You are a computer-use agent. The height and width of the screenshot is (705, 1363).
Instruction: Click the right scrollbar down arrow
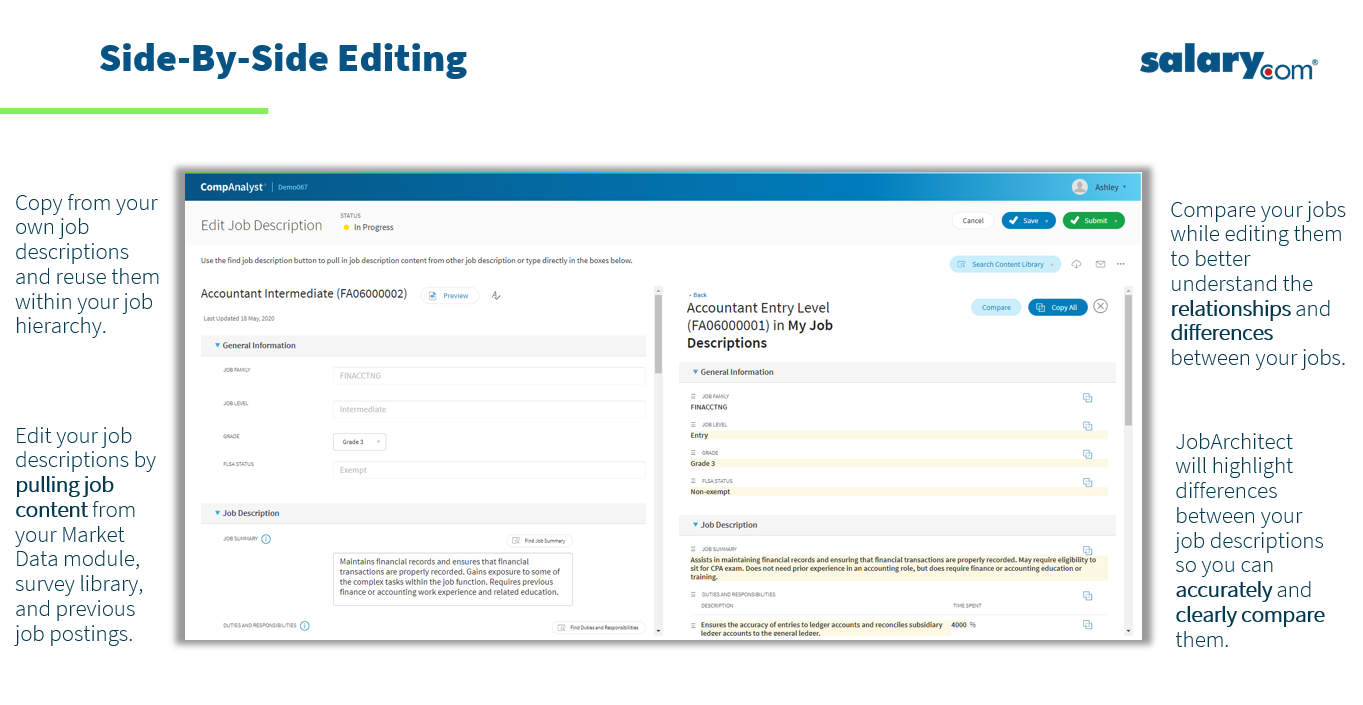click(1129, 632)
